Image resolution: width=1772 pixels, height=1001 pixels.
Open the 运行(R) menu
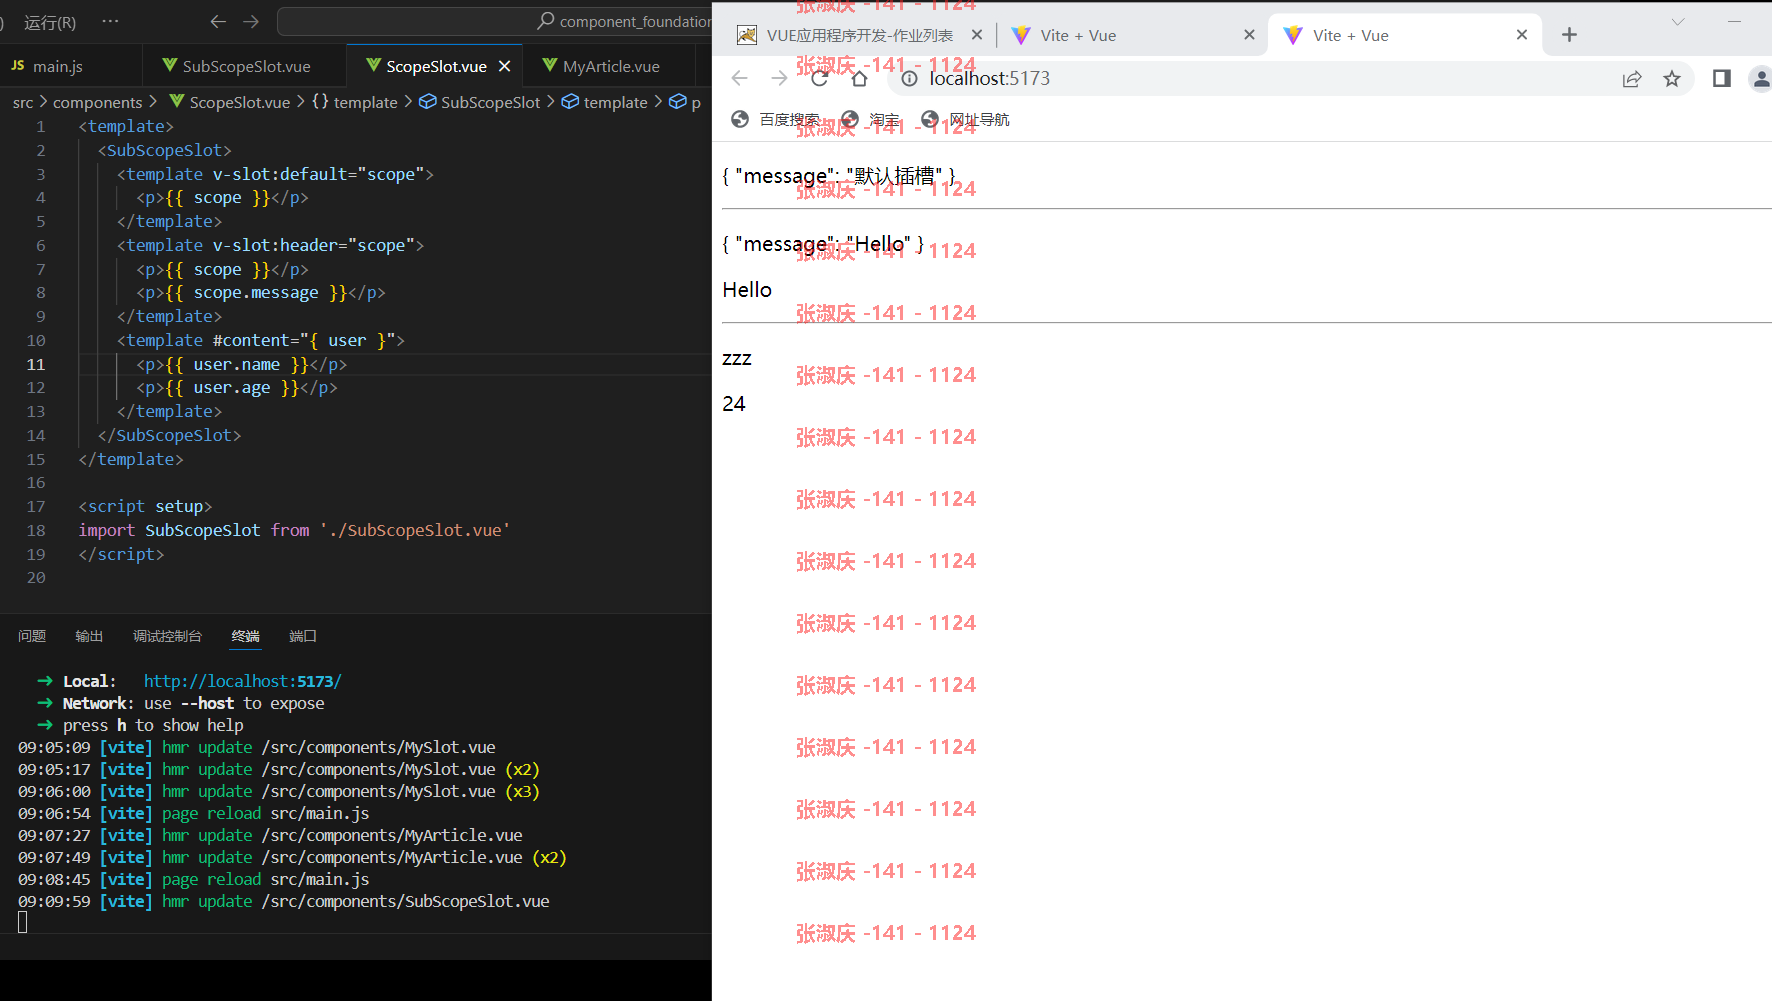point(50,22)
